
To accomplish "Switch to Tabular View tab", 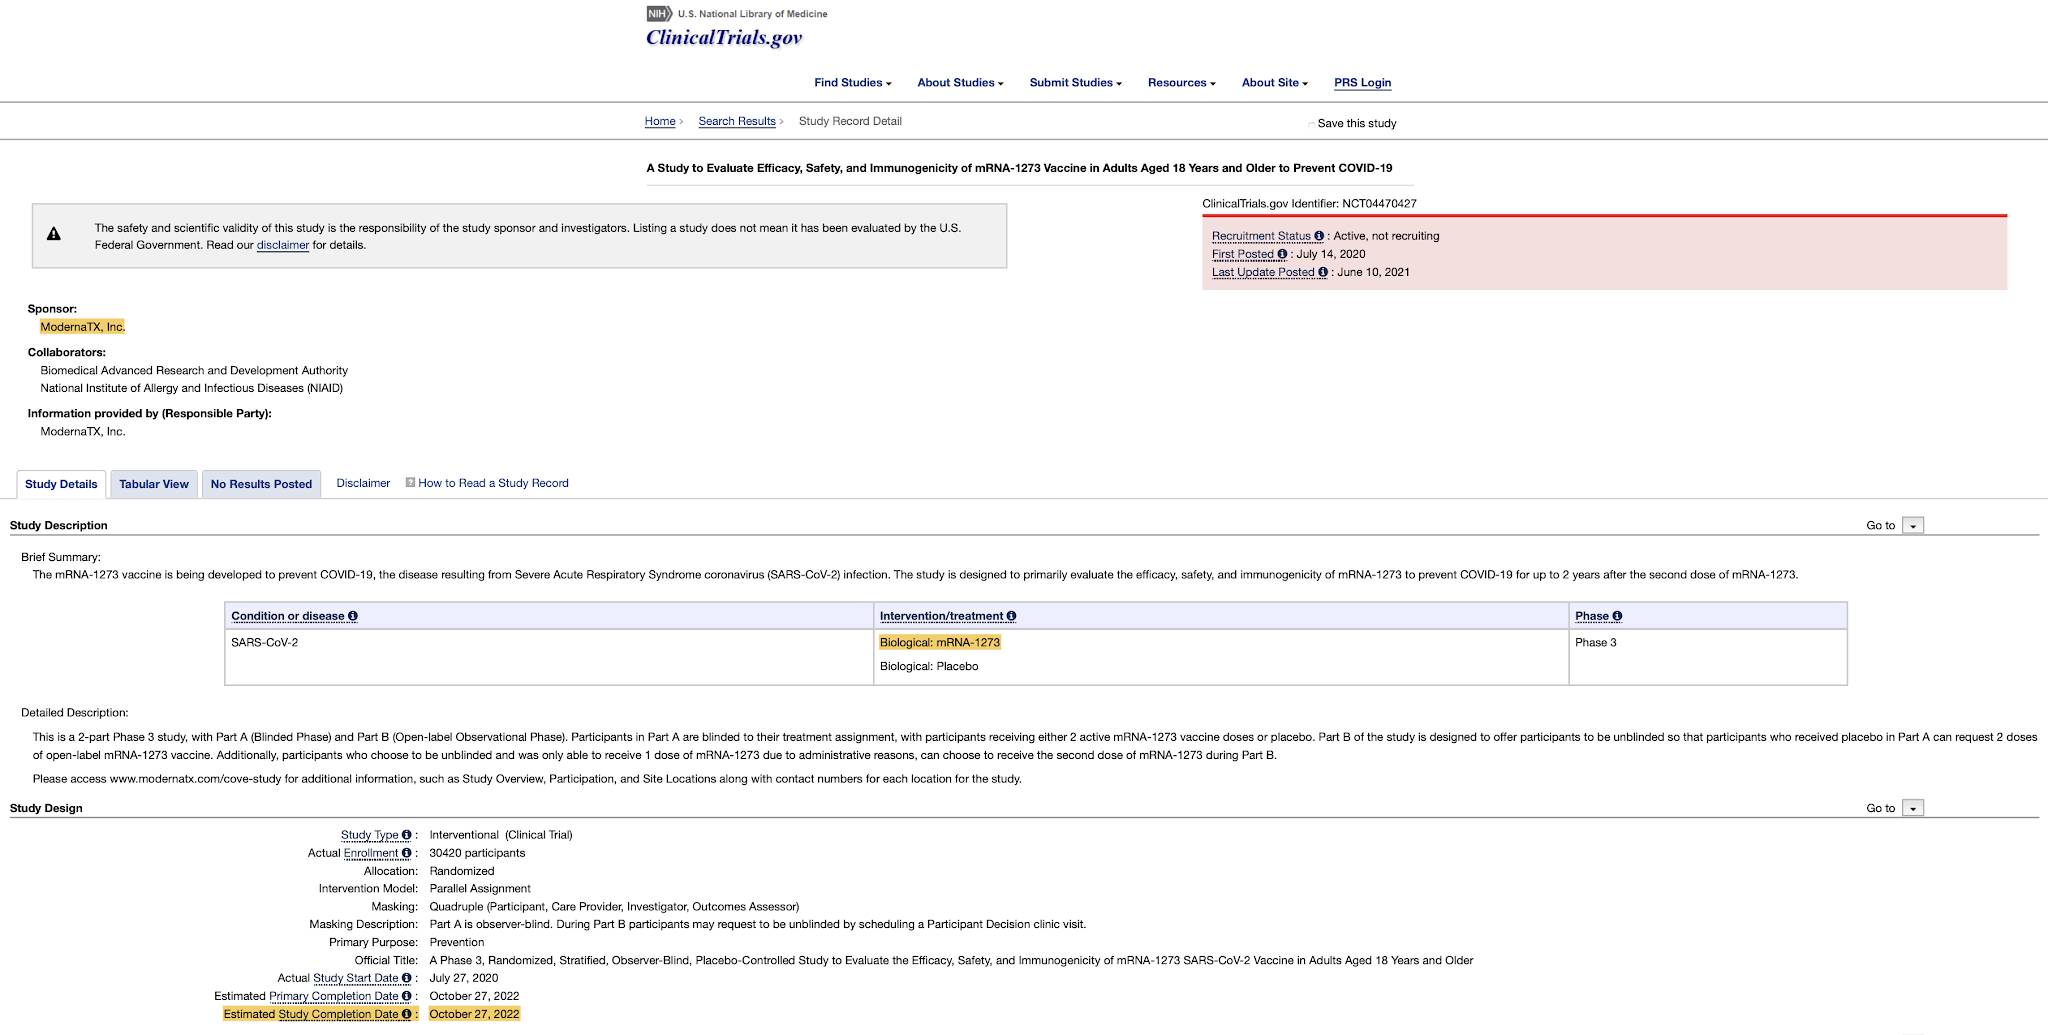I will [154, 484].
